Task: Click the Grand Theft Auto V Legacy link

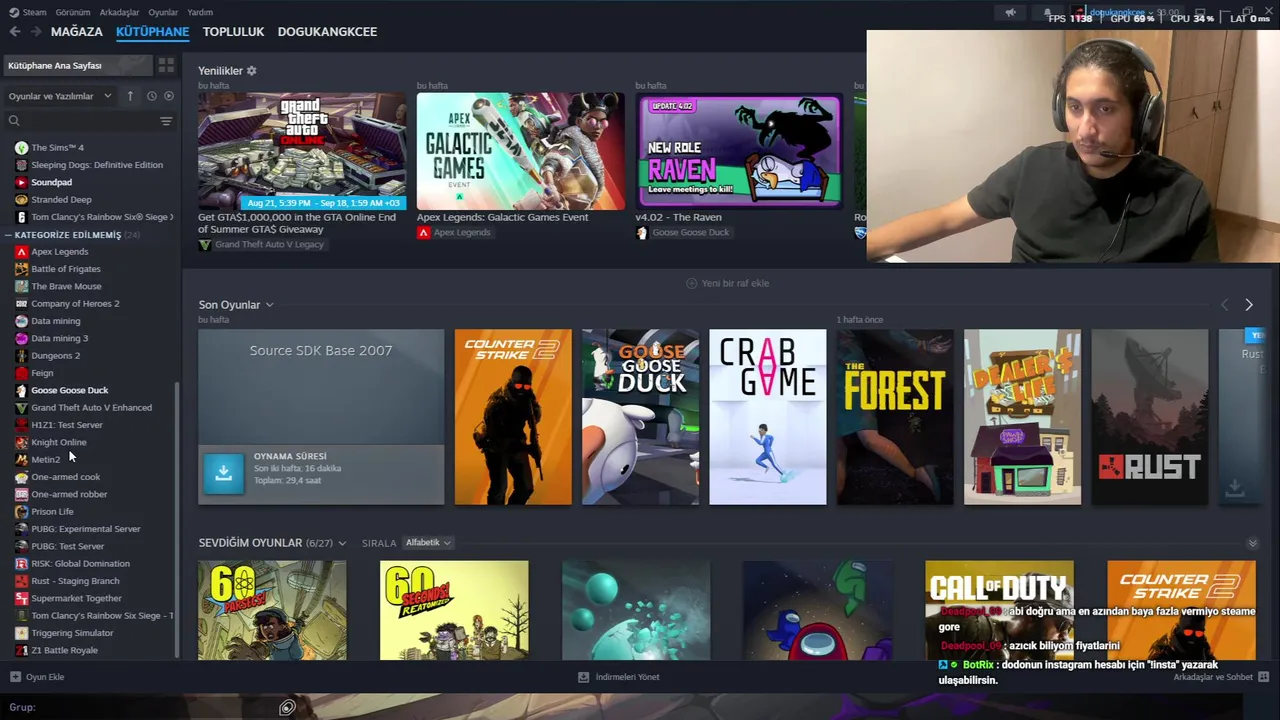Action: (x=269, y=245)
